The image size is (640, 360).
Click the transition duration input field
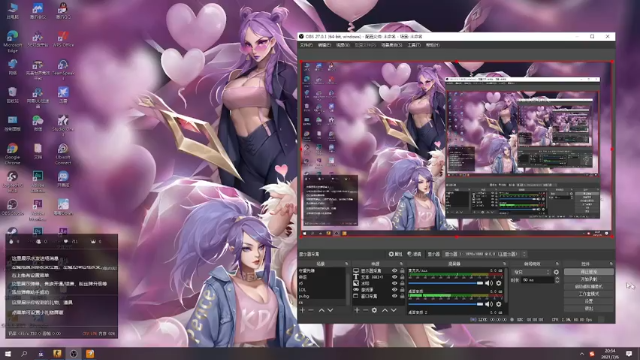[538, 280]
